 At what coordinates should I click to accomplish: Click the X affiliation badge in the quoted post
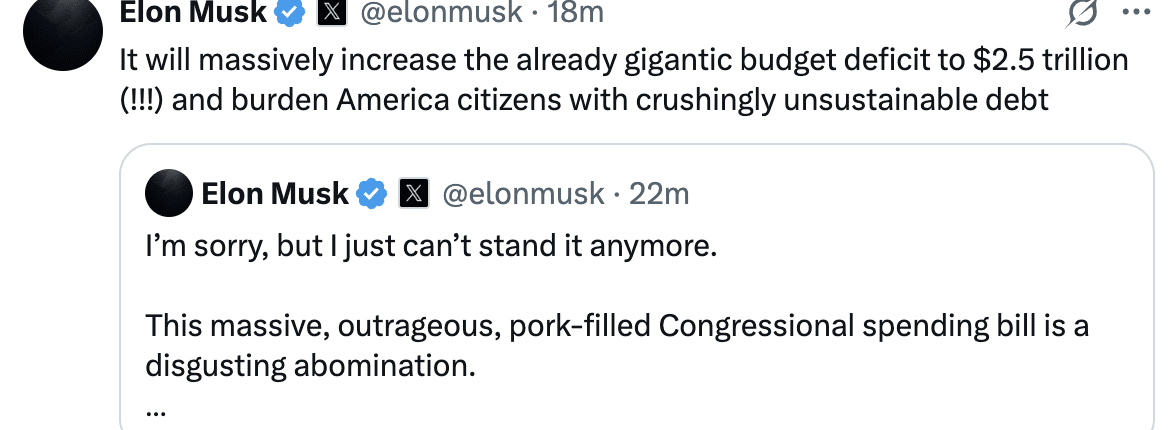[x=412, y=193]
